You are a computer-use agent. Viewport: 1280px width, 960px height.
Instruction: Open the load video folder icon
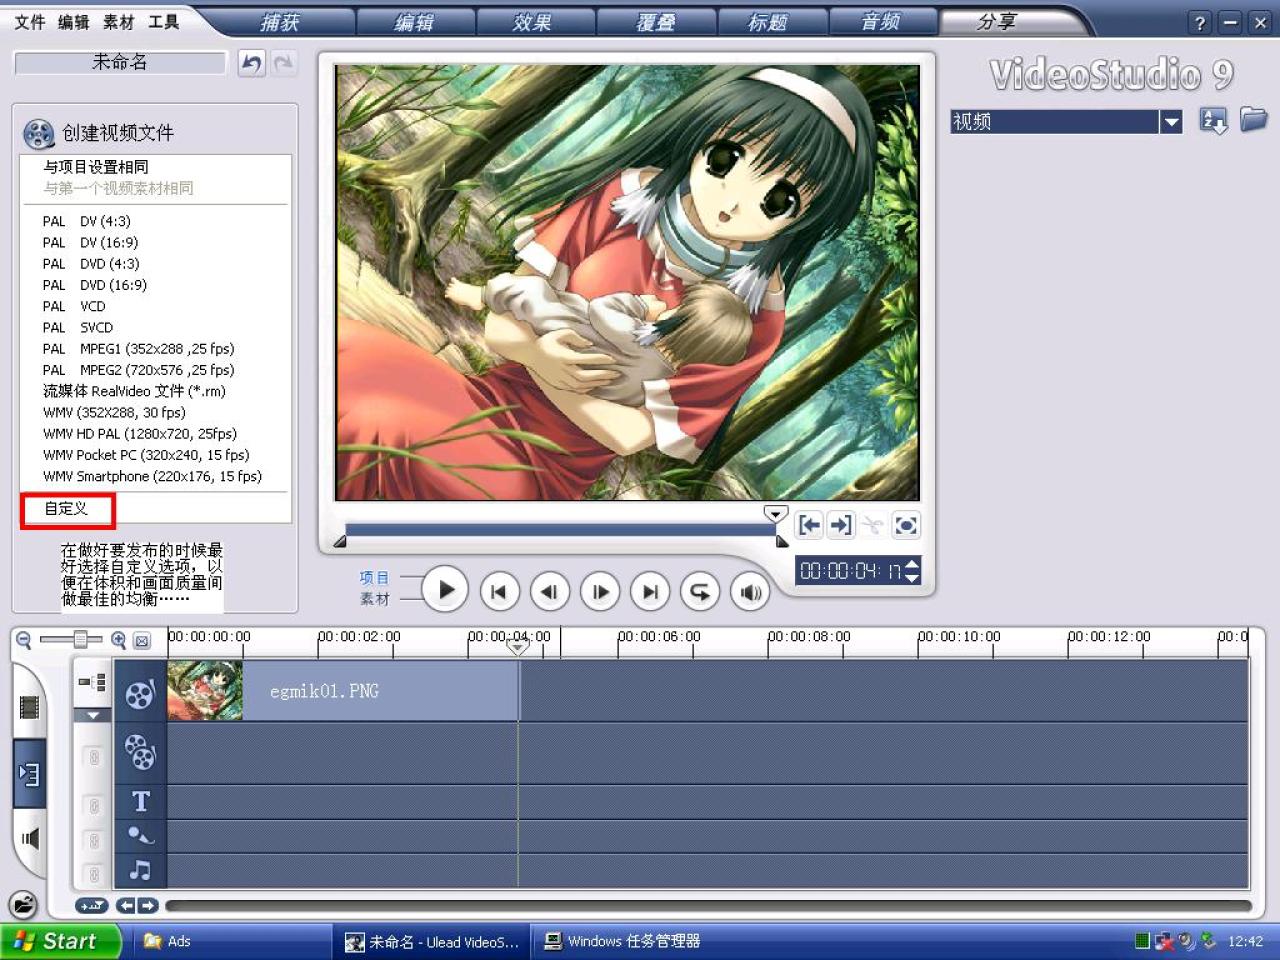pos(1253,120)
